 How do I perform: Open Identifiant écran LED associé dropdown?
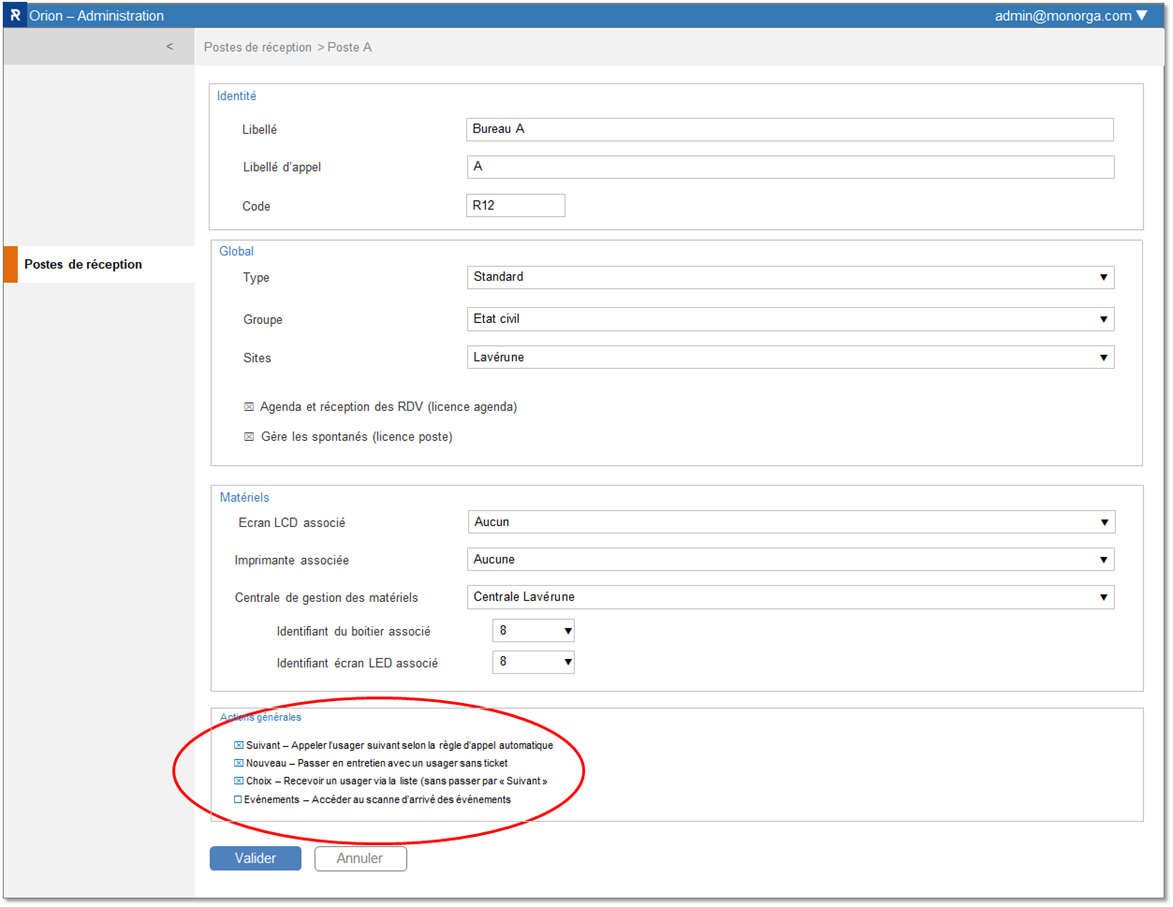533,662
